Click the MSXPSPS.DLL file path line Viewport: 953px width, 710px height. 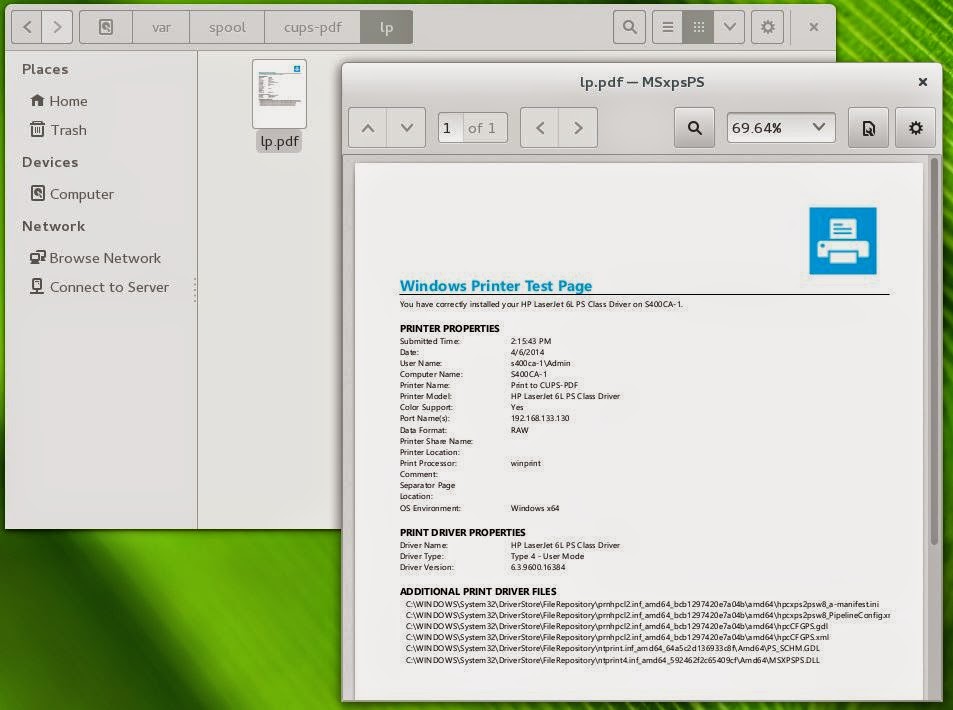(x=613, y=660)
